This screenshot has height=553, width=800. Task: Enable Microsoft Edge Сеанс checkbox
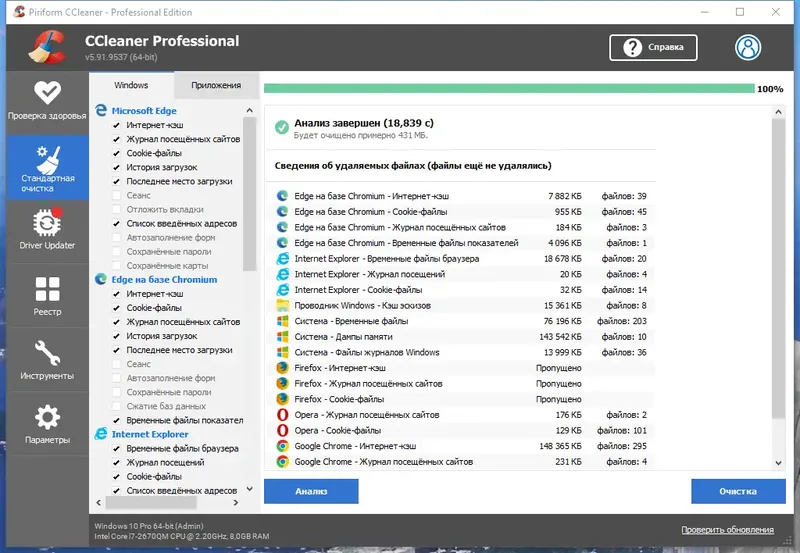116,195
